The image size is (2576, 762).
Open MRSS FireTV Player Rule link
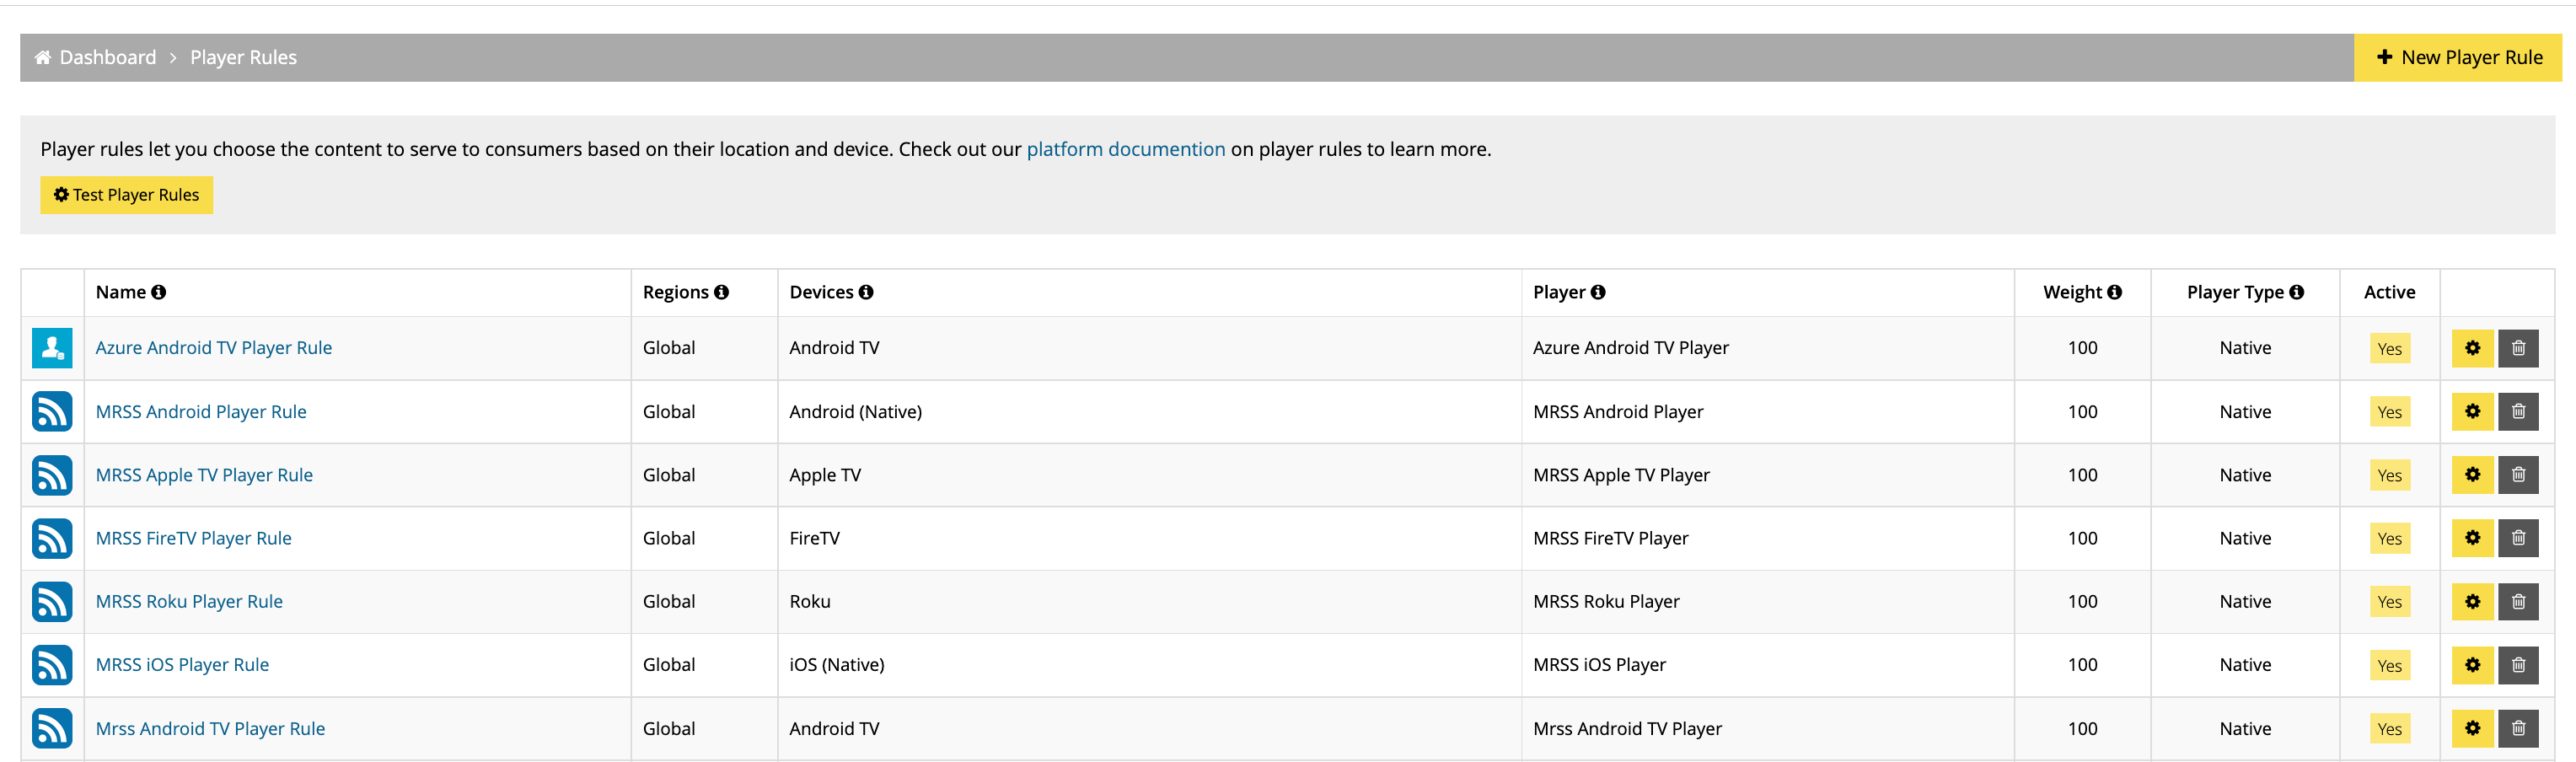pos(194,538)
